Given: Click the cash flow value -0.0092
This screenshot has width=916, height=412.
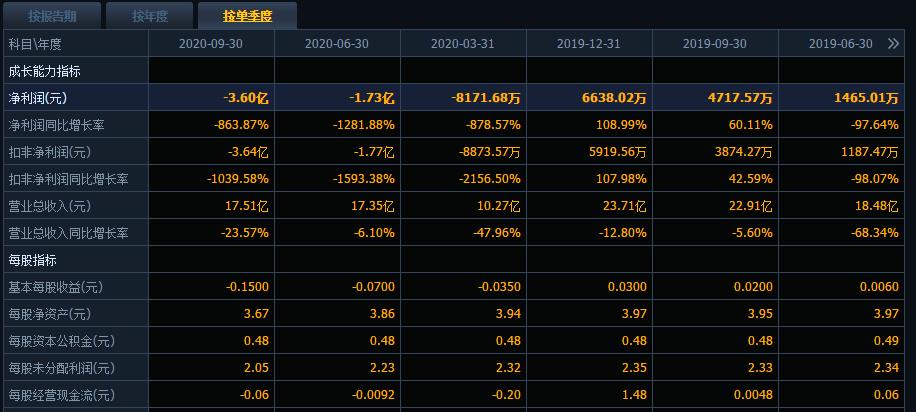Looking at the screenshot, I should (x=373, y=395).
